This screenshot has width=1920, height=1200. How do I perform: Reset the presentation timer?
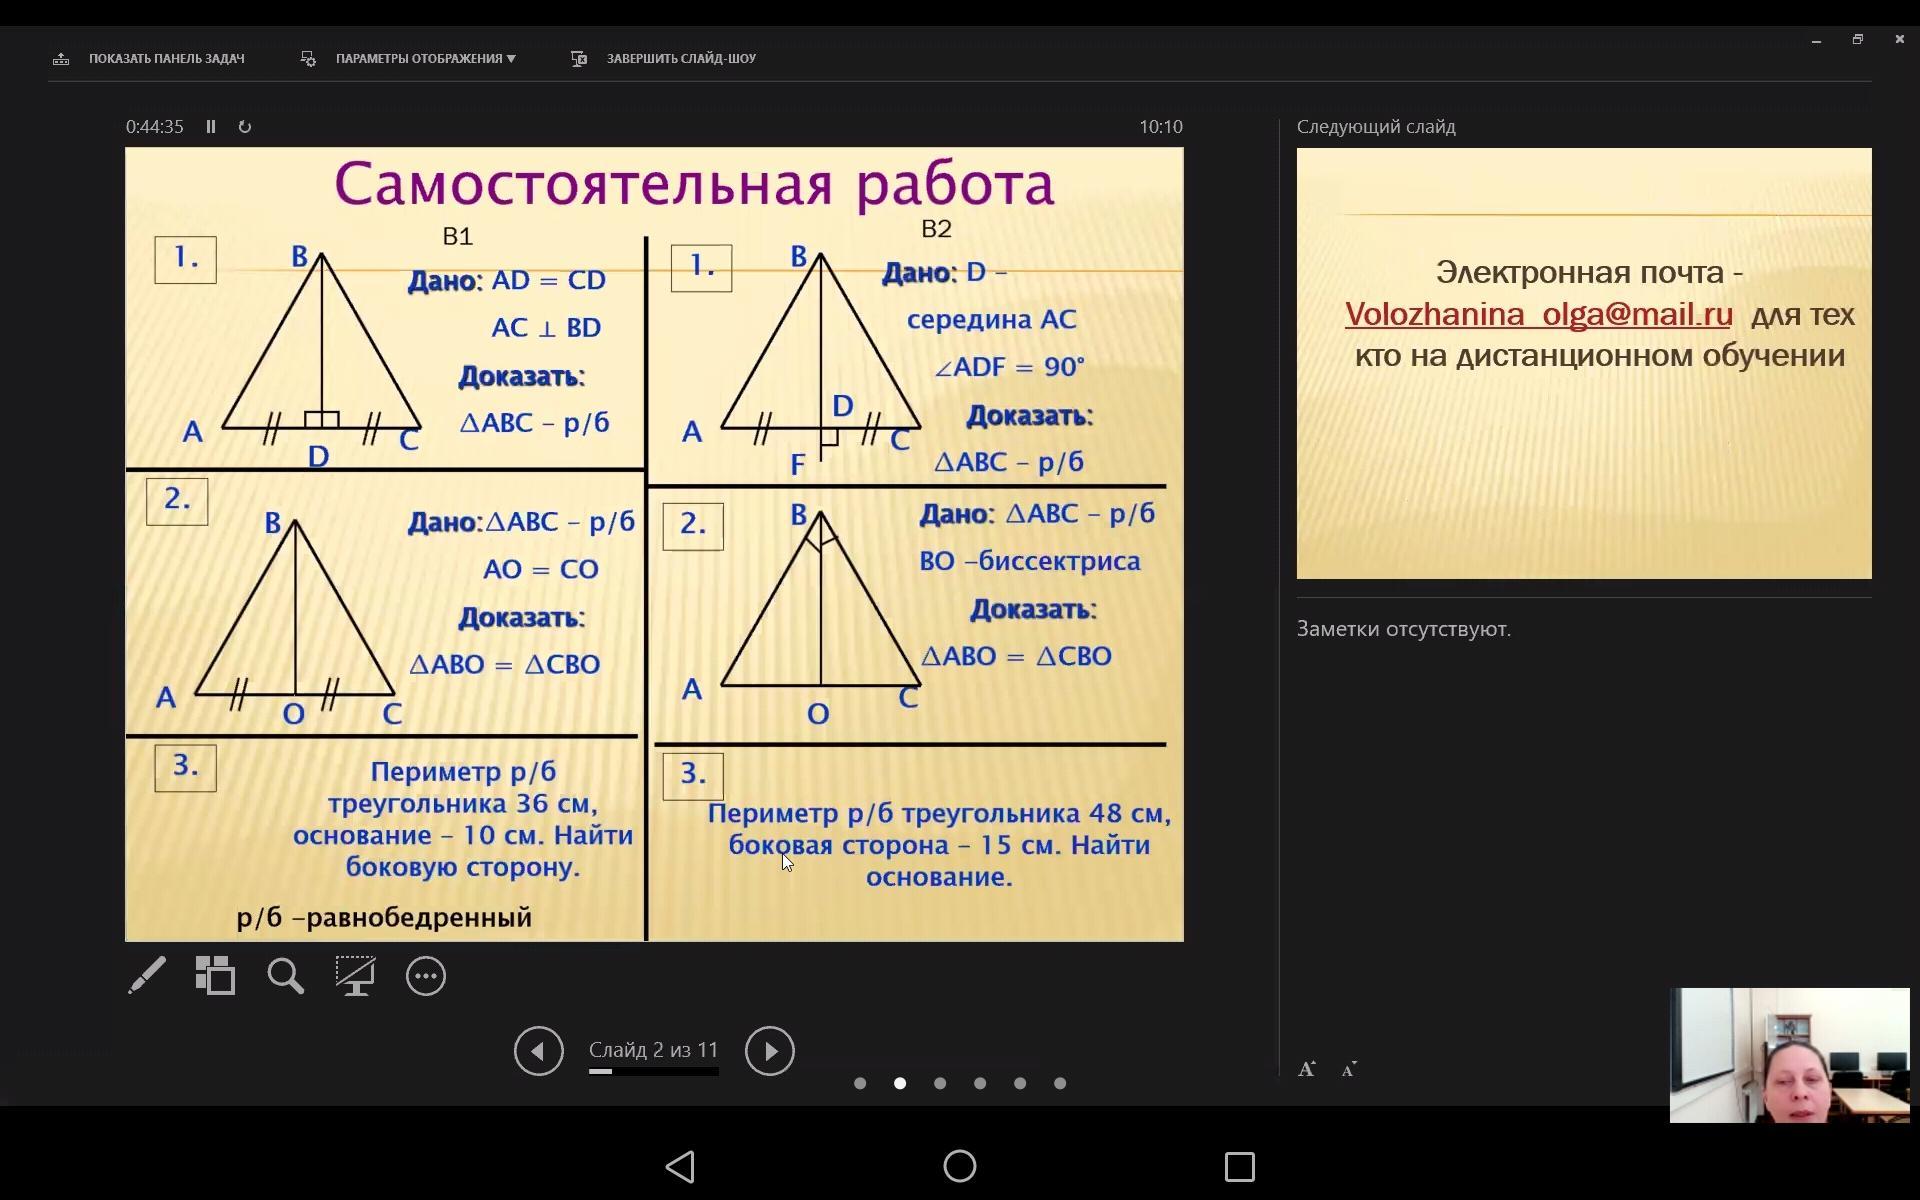[x=245, y=127]
